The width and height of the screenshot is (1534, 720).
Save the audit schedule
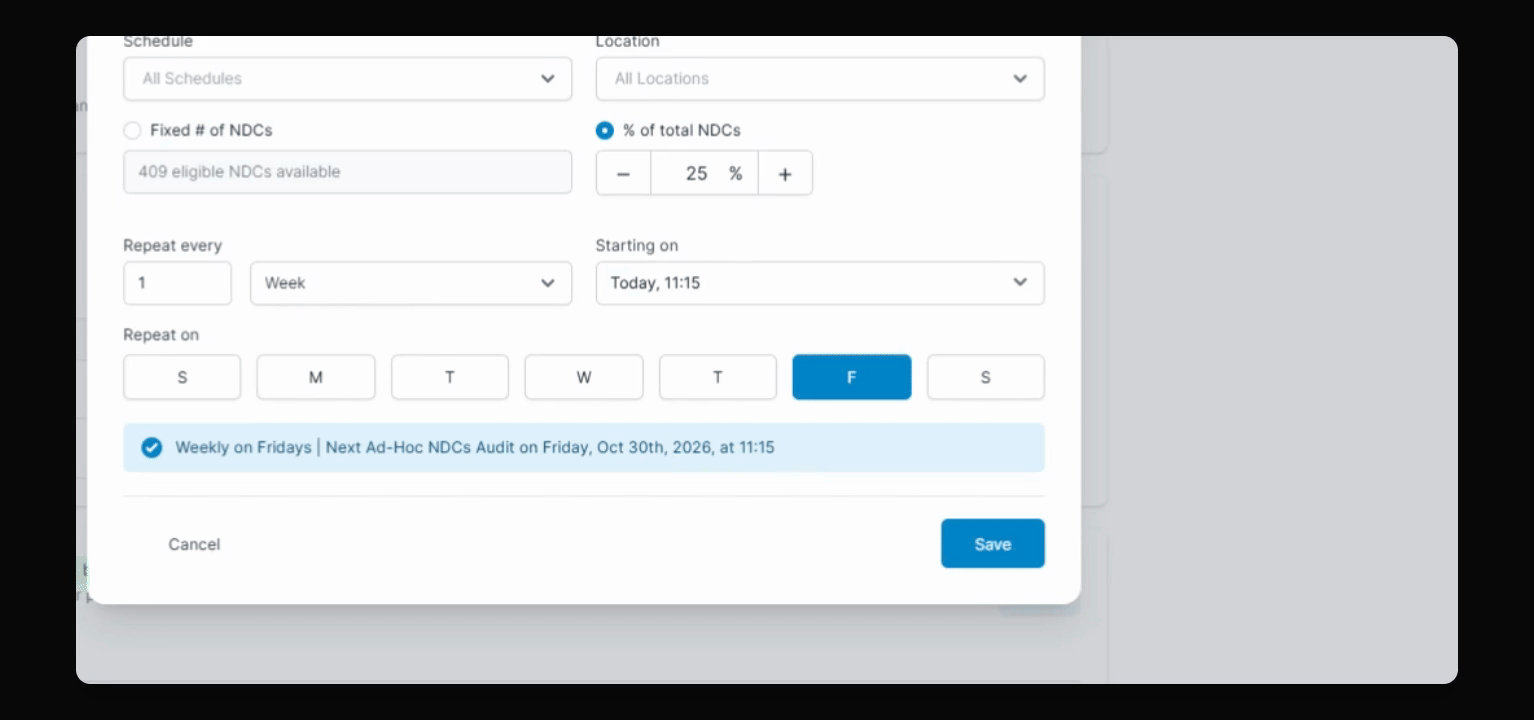coord(993,543)
